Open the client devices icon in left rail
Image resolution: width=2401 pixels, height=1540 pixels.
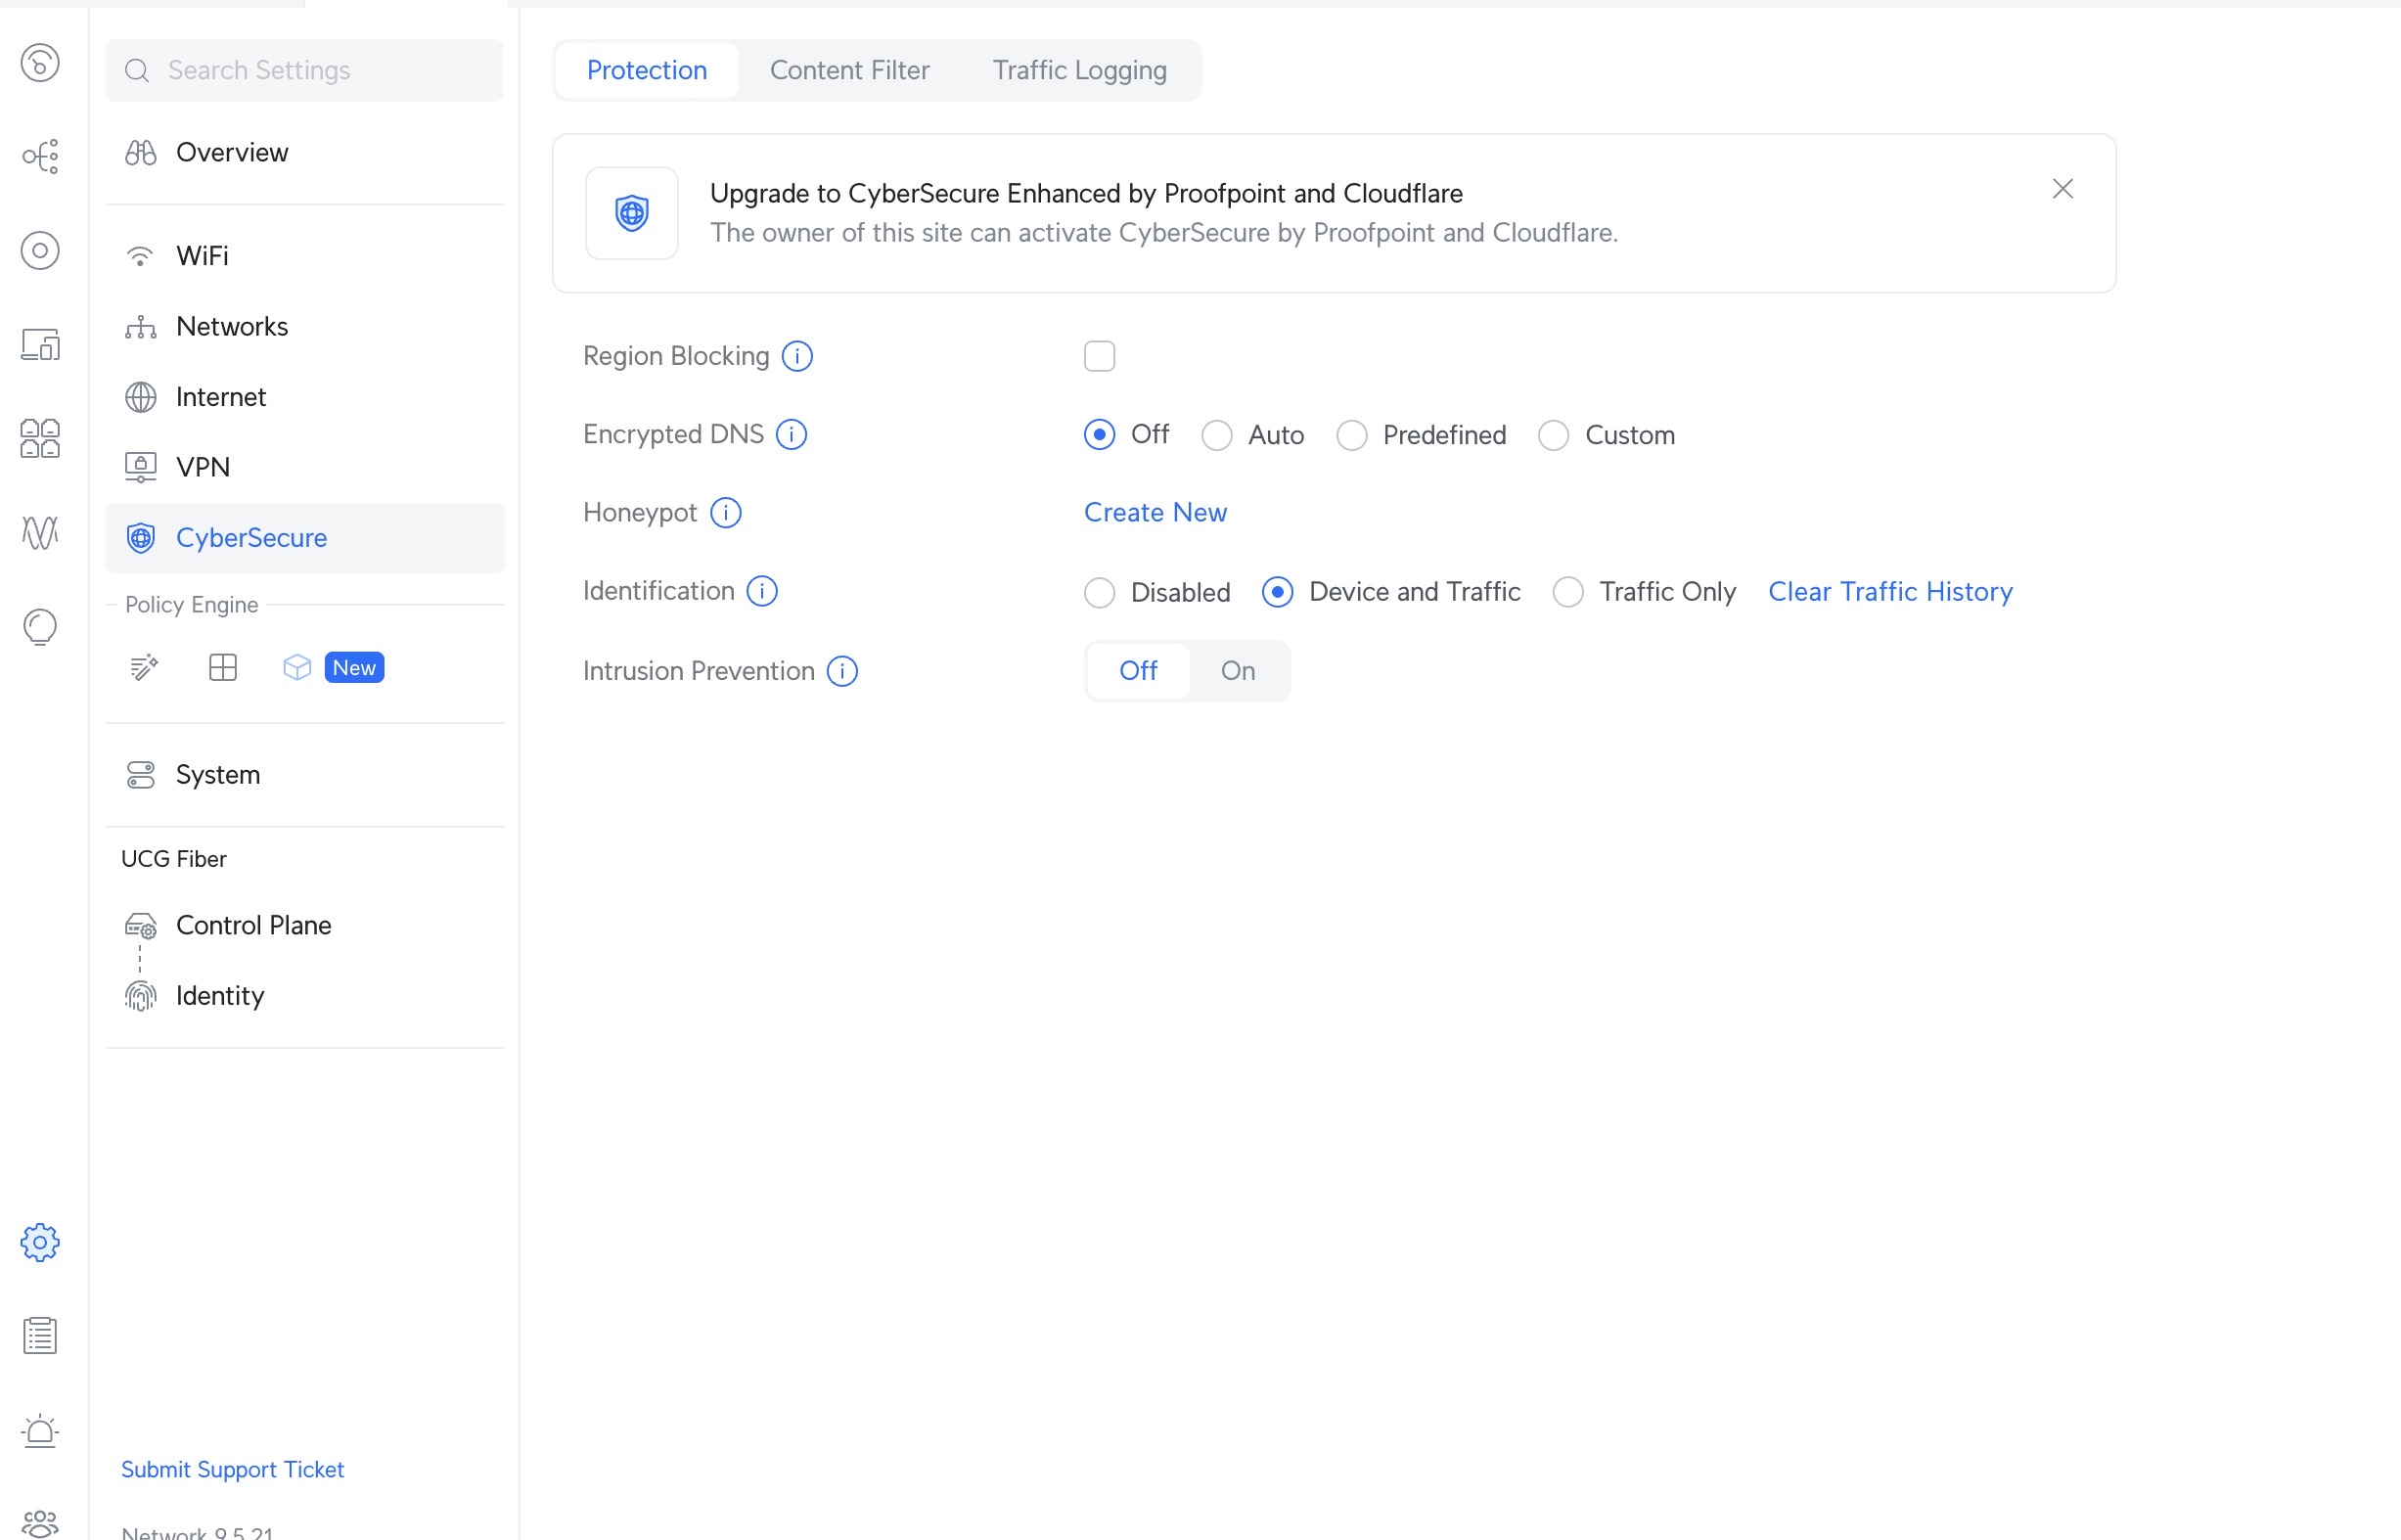pos(40,344)
